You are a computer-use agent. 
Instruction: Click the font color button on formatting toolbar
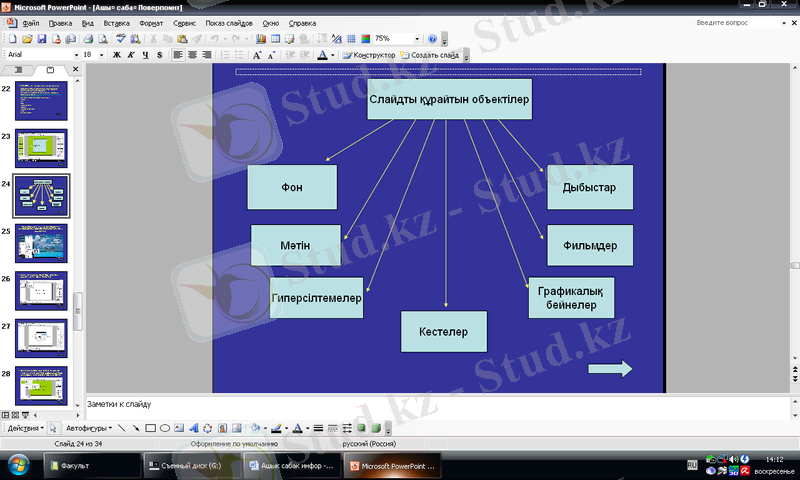[x=323, y=55]
